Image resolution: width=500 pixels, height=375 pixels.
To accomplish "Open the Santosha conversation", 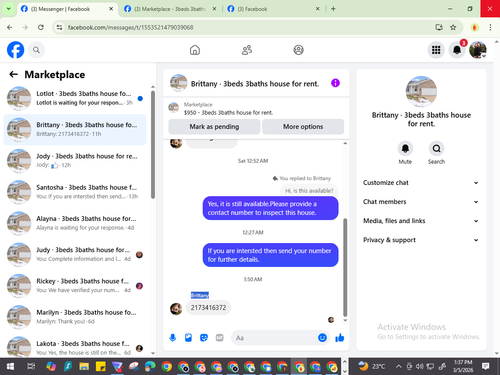I will 75,192.
